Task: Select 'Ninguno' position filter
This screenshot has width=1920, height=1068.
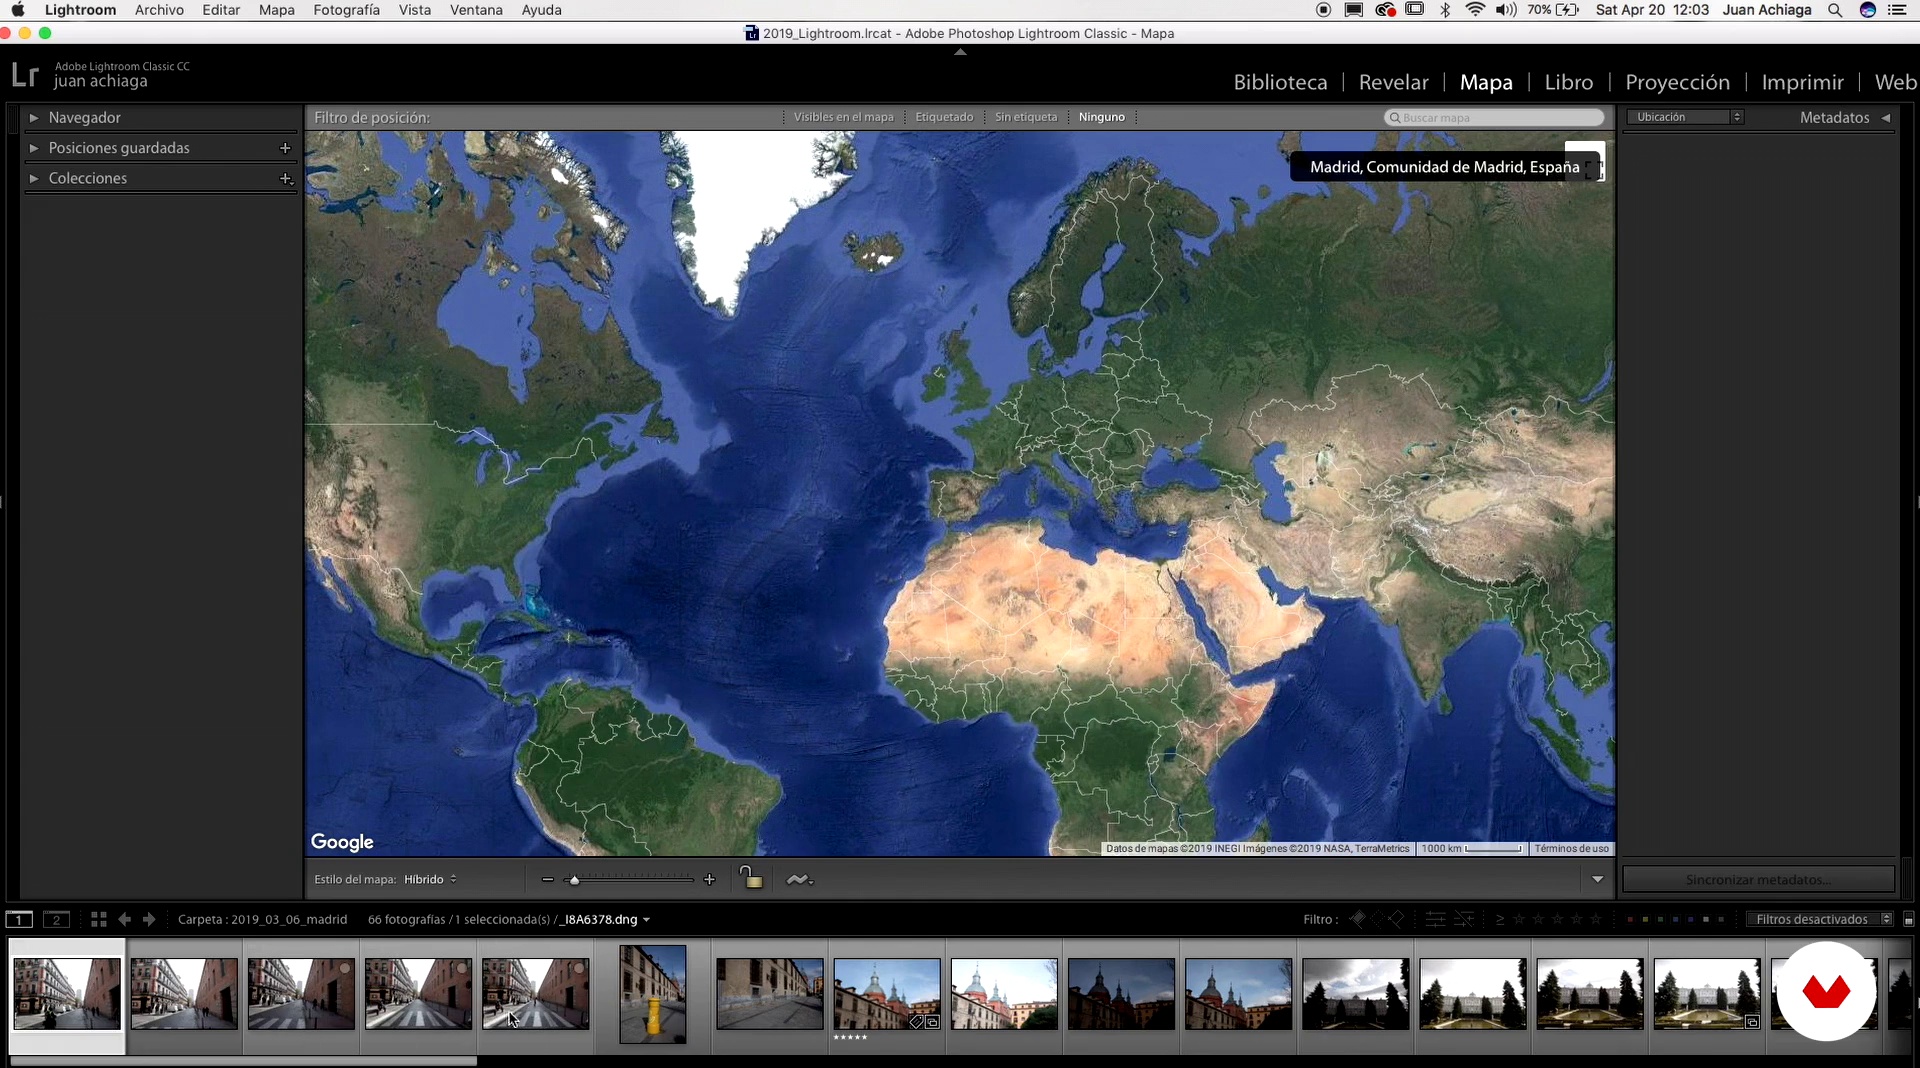Action: (1102, 117)
